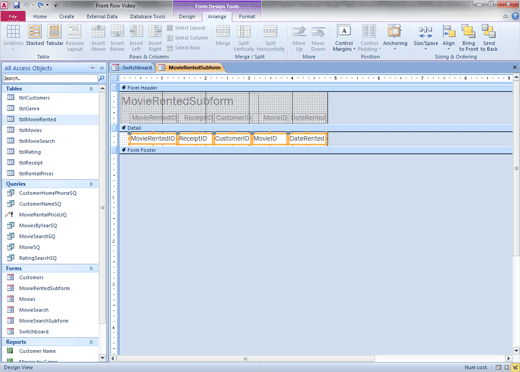This screenshot has height=372, width=520.
Task: Click the Move Up icon
Action: (299, 38)
